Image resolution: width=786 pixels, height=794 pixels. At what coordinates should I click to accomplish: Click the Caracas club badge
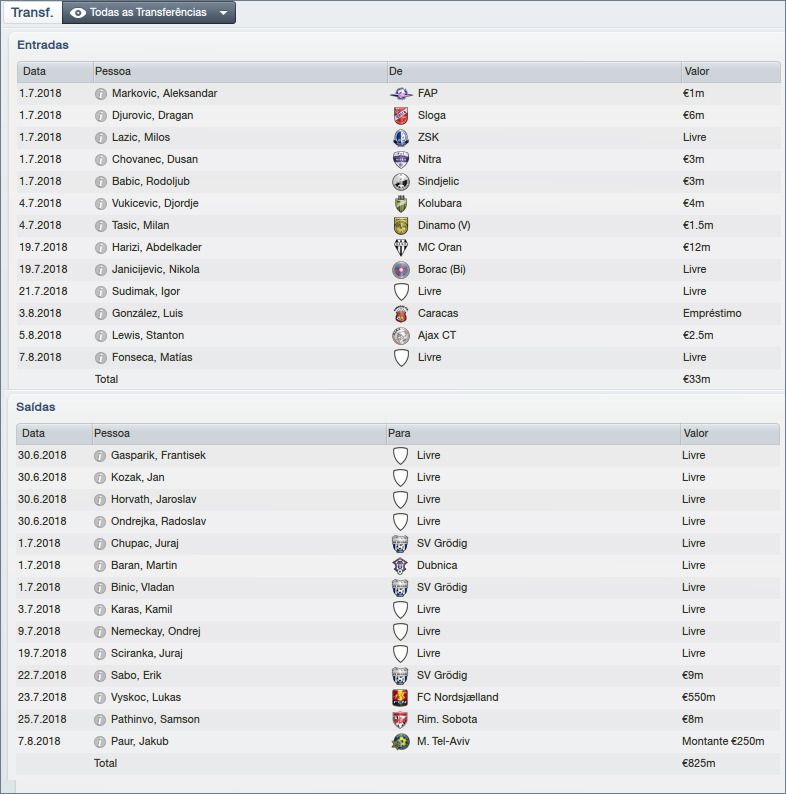click(x=401, y=314)
